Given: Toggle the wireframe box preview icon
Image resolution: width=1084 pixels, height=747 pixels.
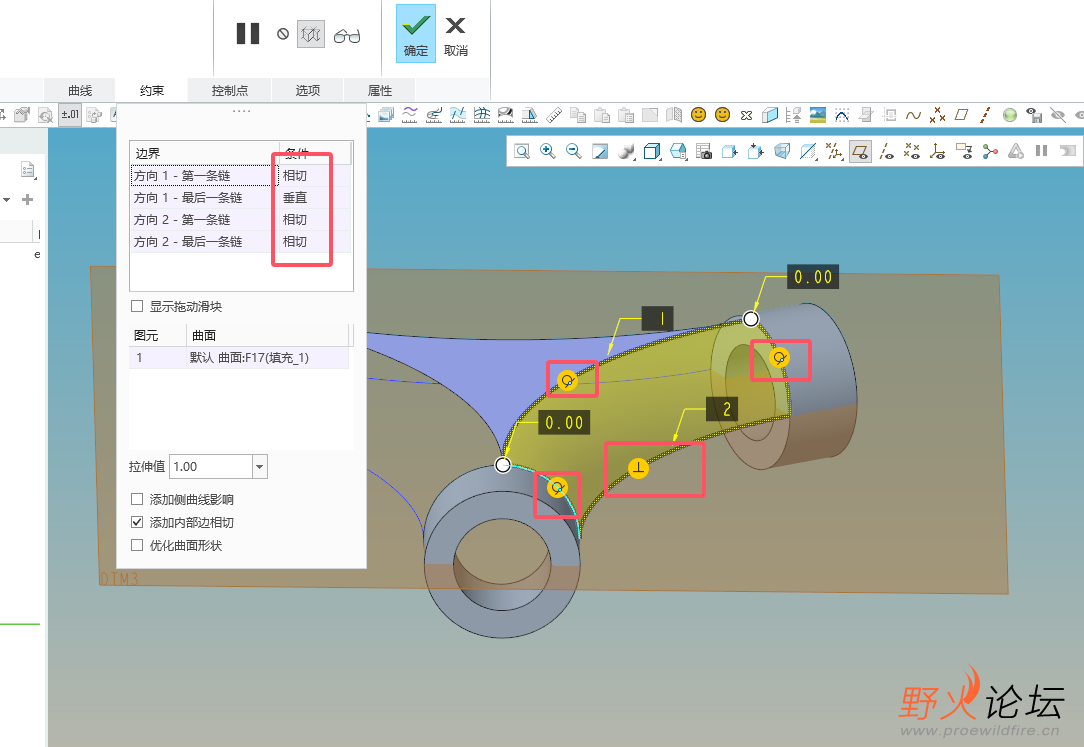Looking at the screenshot, I should 311,34.
